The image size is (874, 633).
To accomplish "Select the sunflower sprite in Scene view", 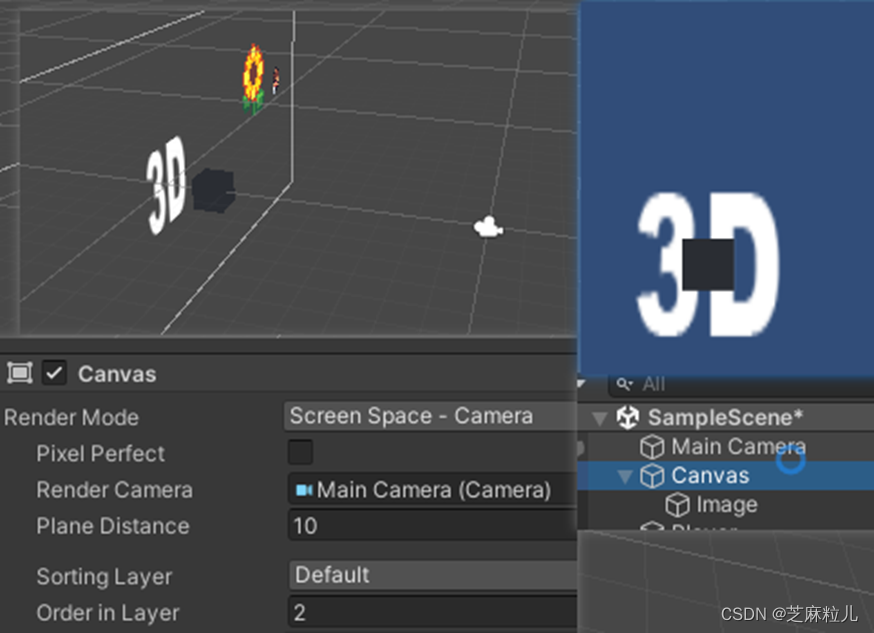I will point(253,79).
